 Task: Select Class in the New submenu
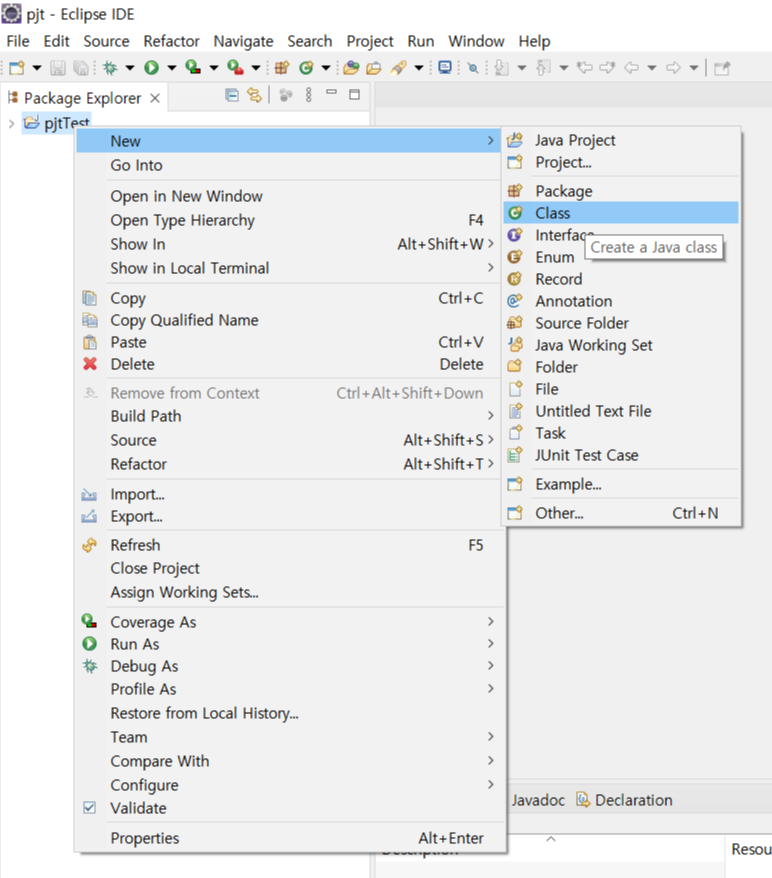tap(621, 213)
